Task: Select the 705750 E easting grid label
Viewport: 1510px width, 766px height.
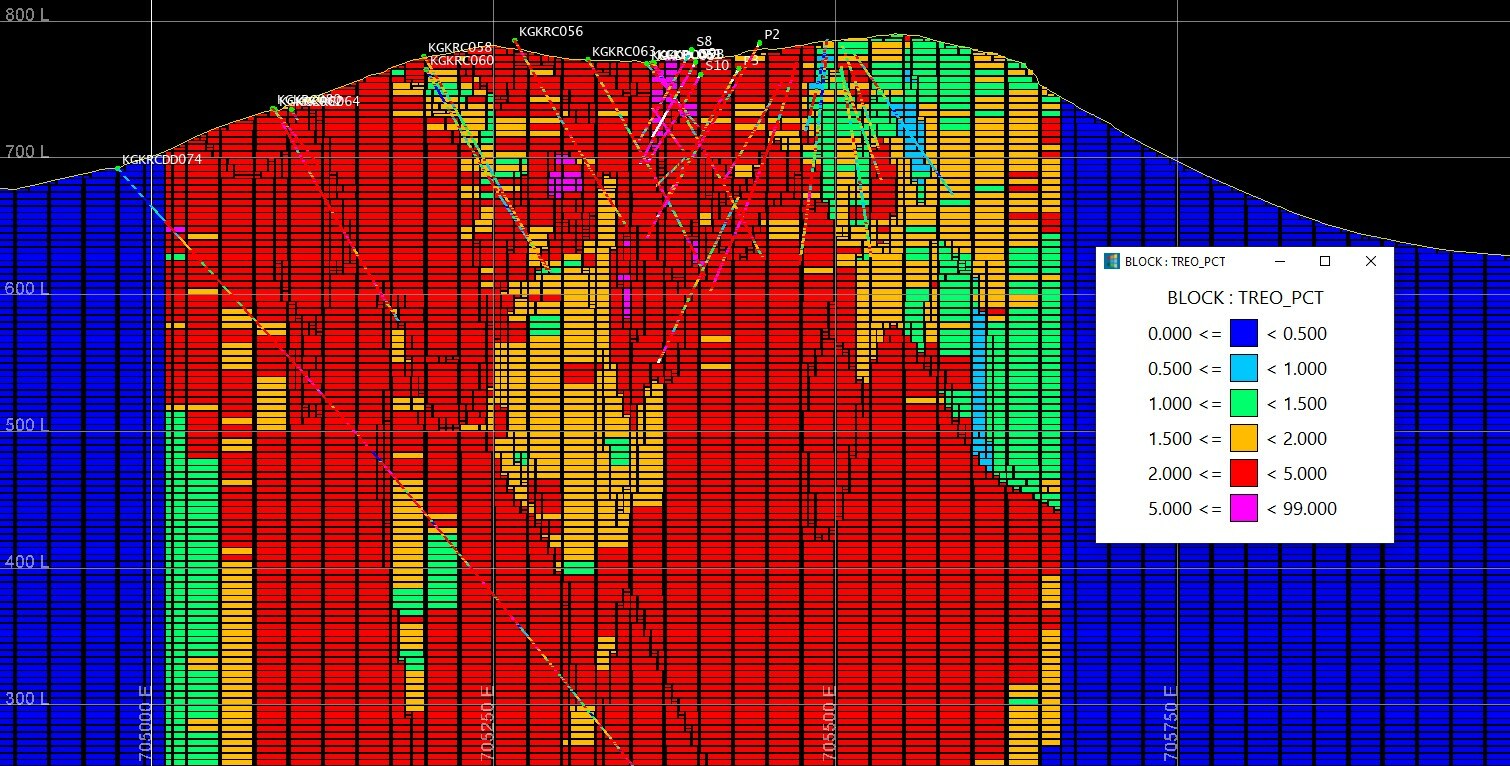Action: pyautogui.click(x=1171, y=724)
